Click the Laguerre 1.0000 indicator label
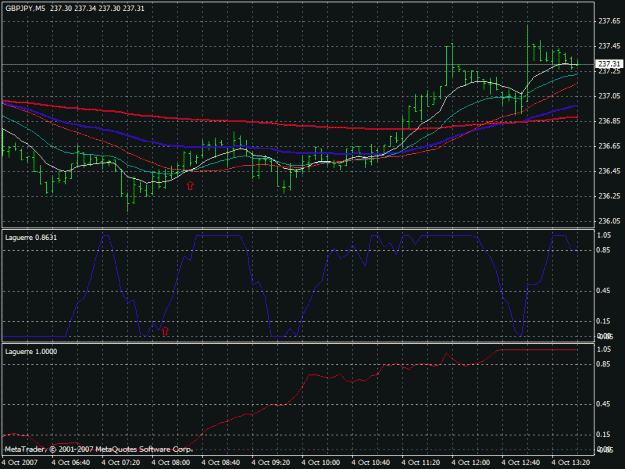 (31, 351)
